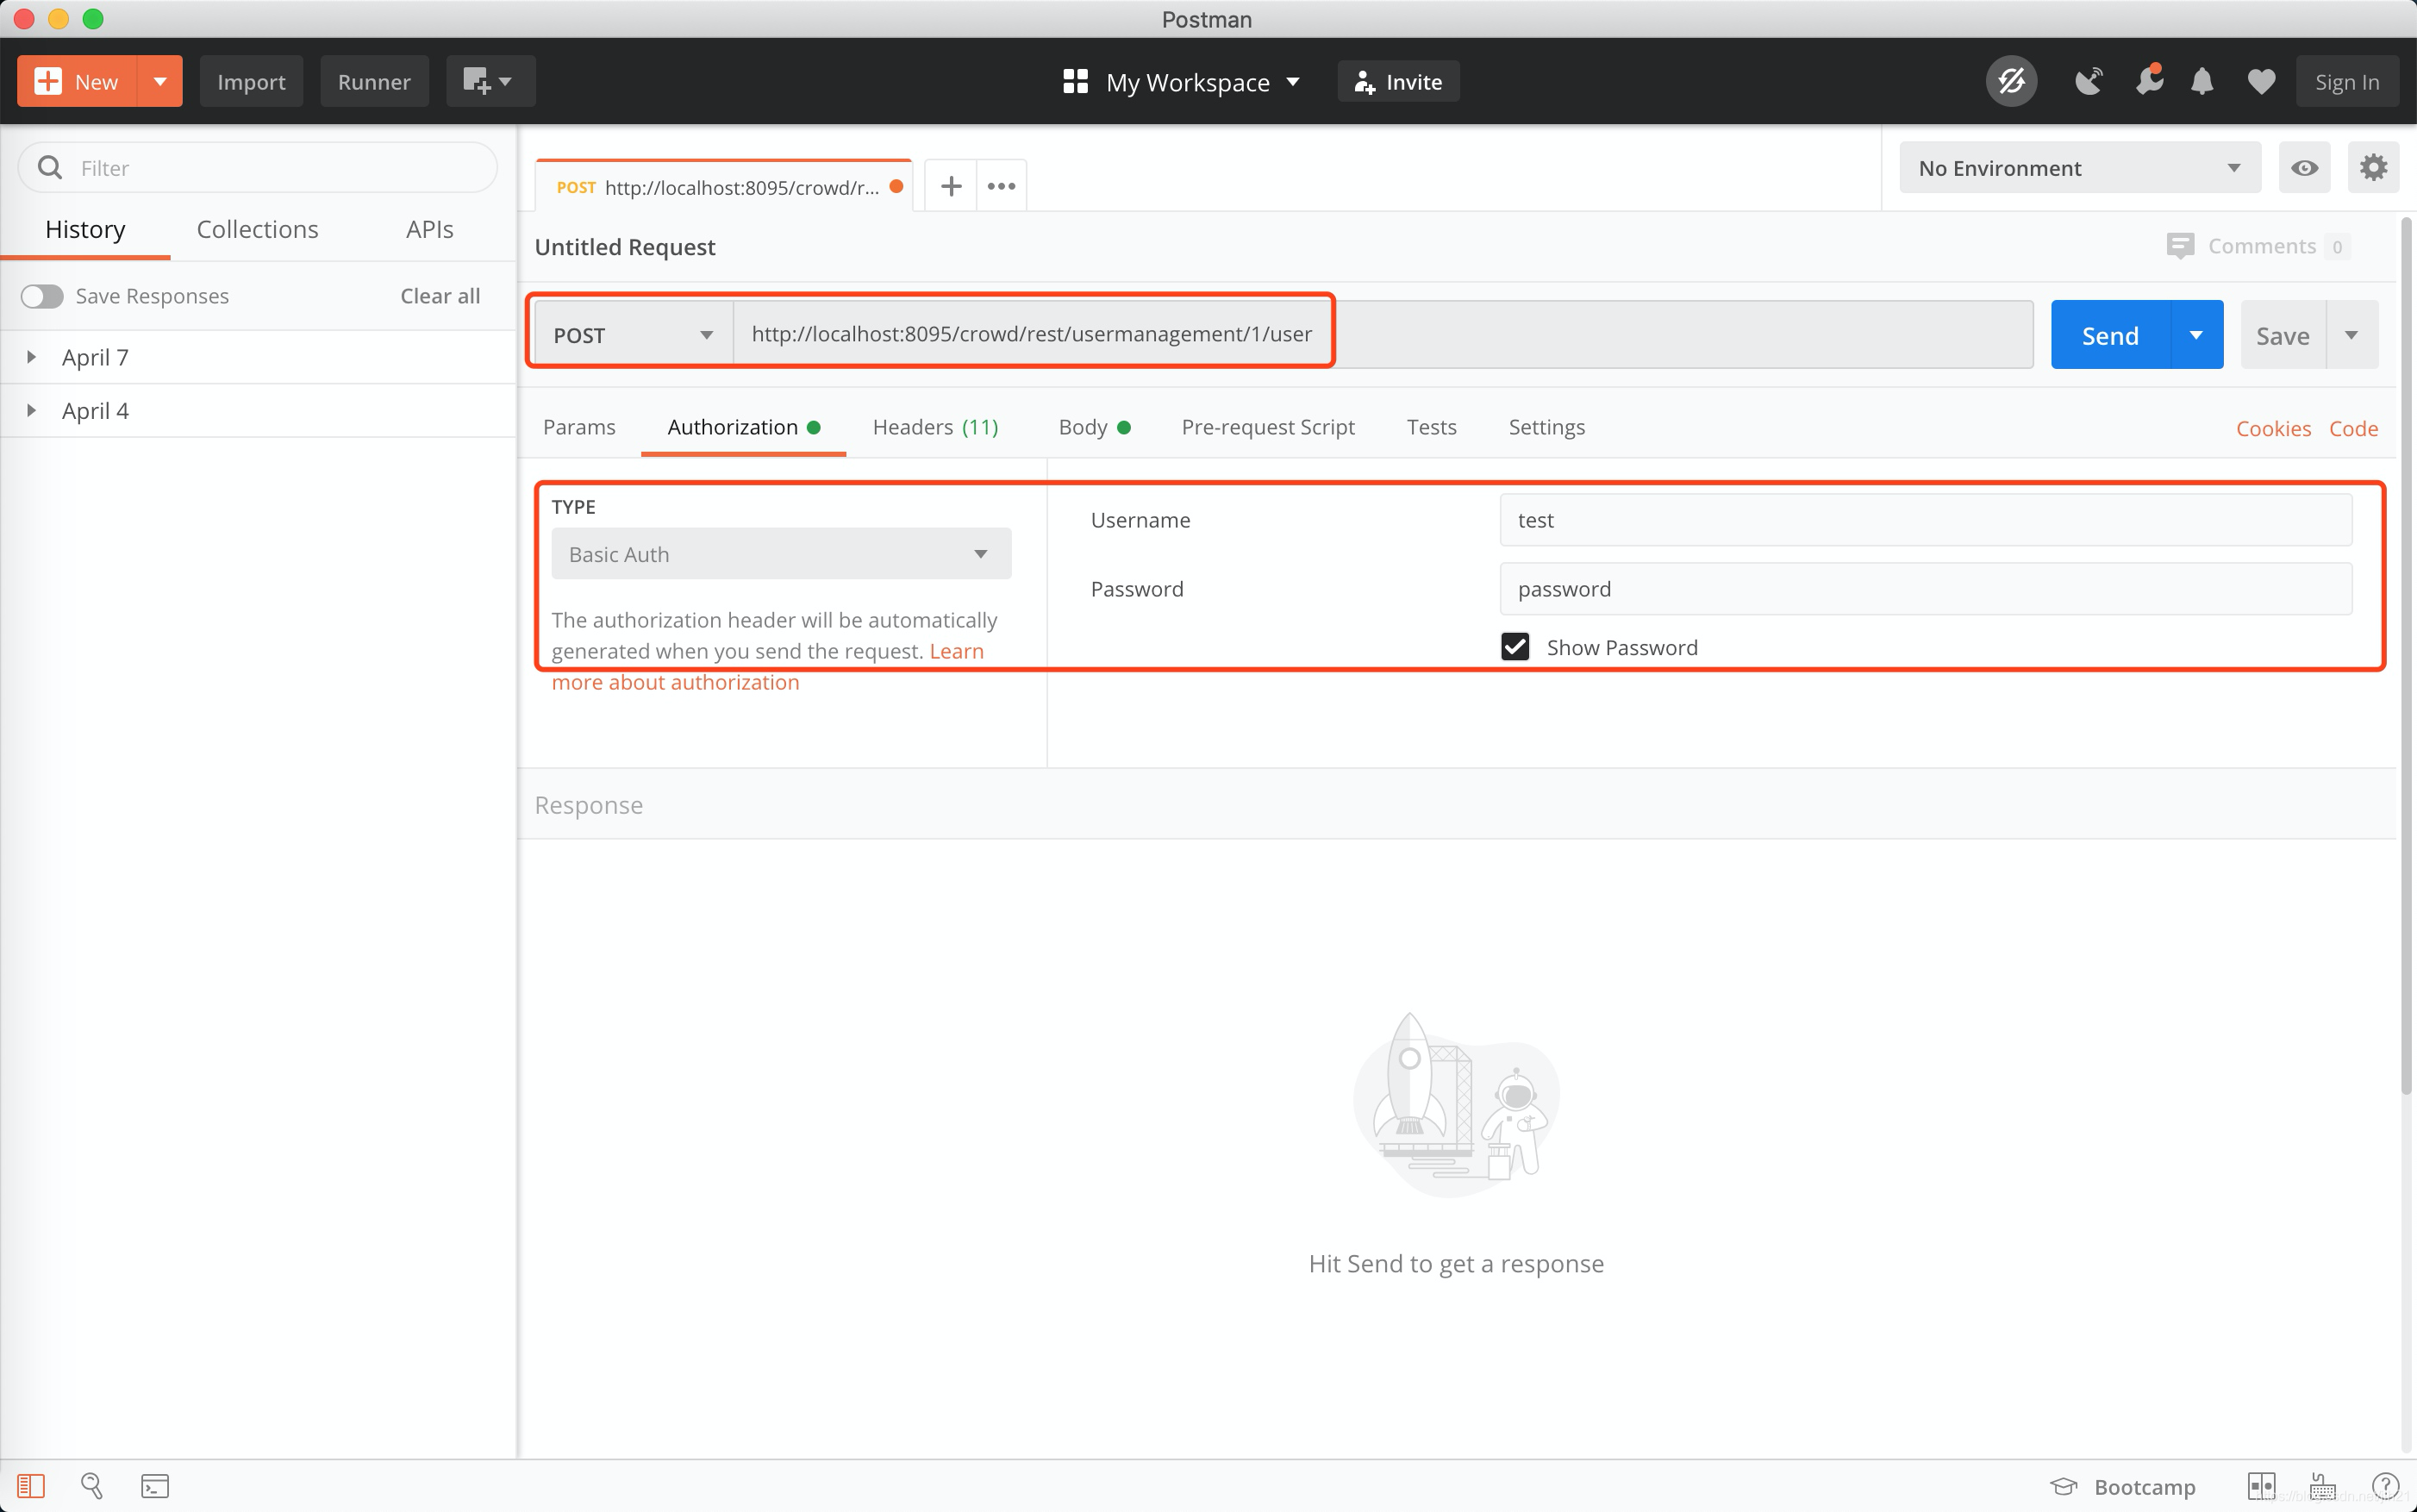Switch to the History tab
This screenshot has height=1512, width=2417.
[x=85, y=229]
